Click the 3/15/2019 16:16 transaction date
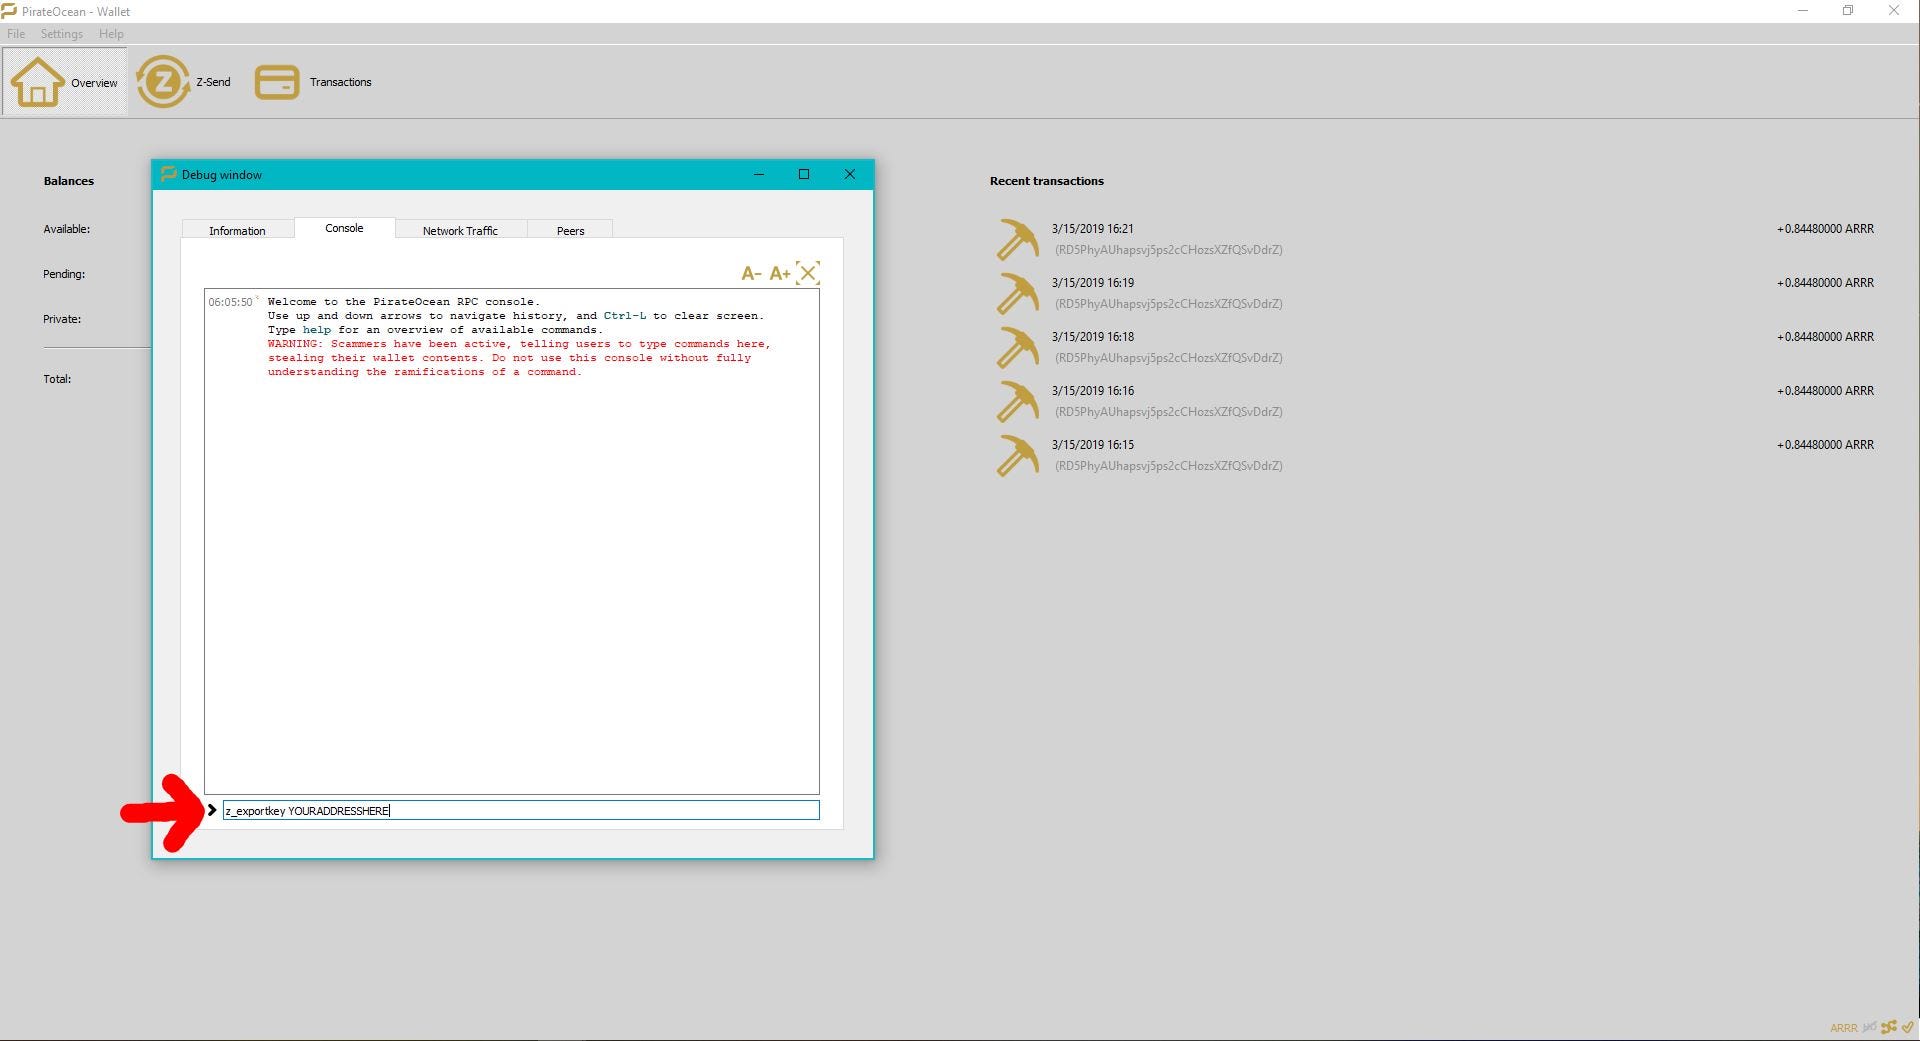Screen dimensions: 1920x1041 coord(1092,391)
